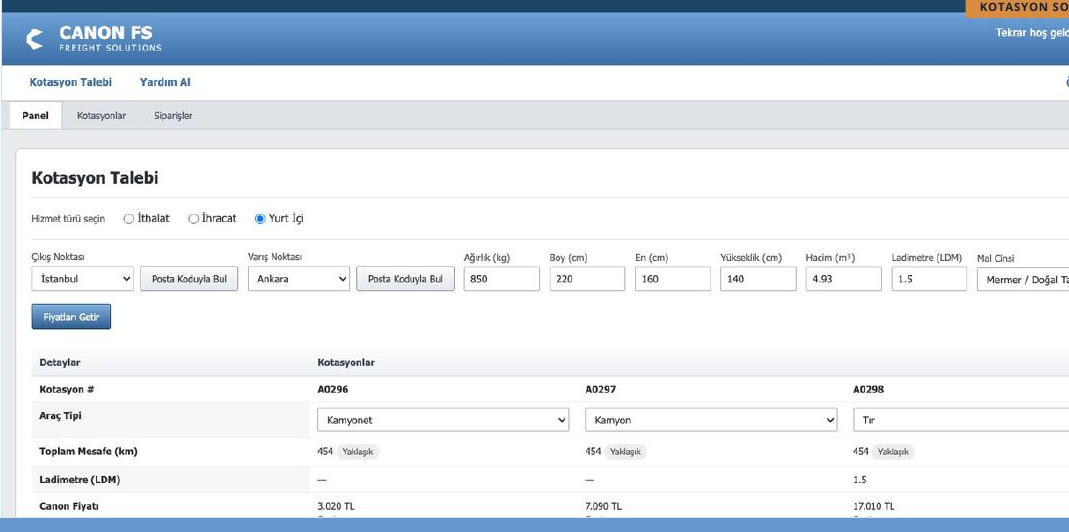This screenshot has height=532, width=1069.
Task: Click Posta Koduyla Bul beside Ankara
Action: click(x=405, y=279)
